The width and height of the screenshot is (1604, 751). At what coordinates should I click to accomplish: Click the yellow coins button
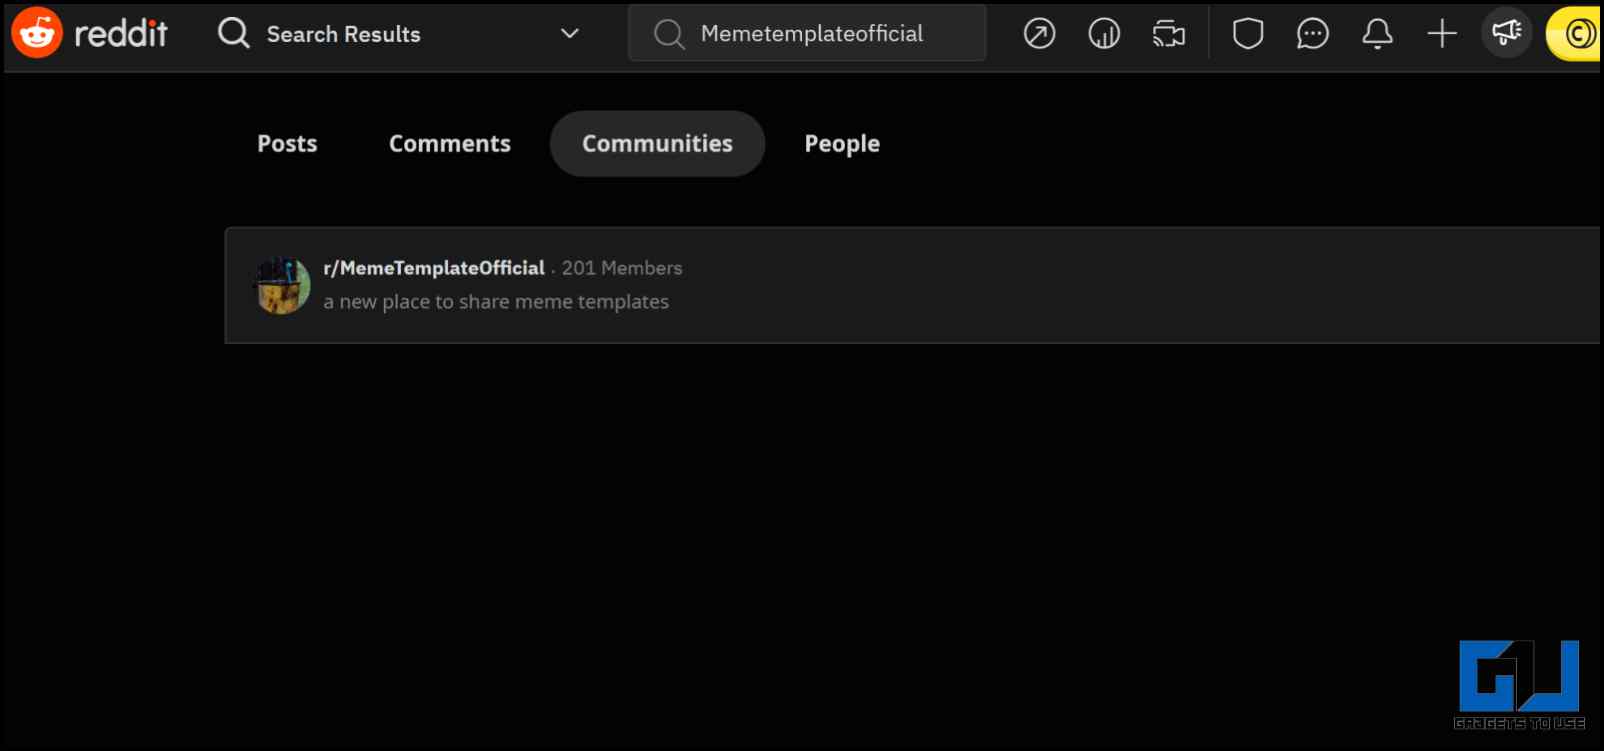coord(1574,34)
